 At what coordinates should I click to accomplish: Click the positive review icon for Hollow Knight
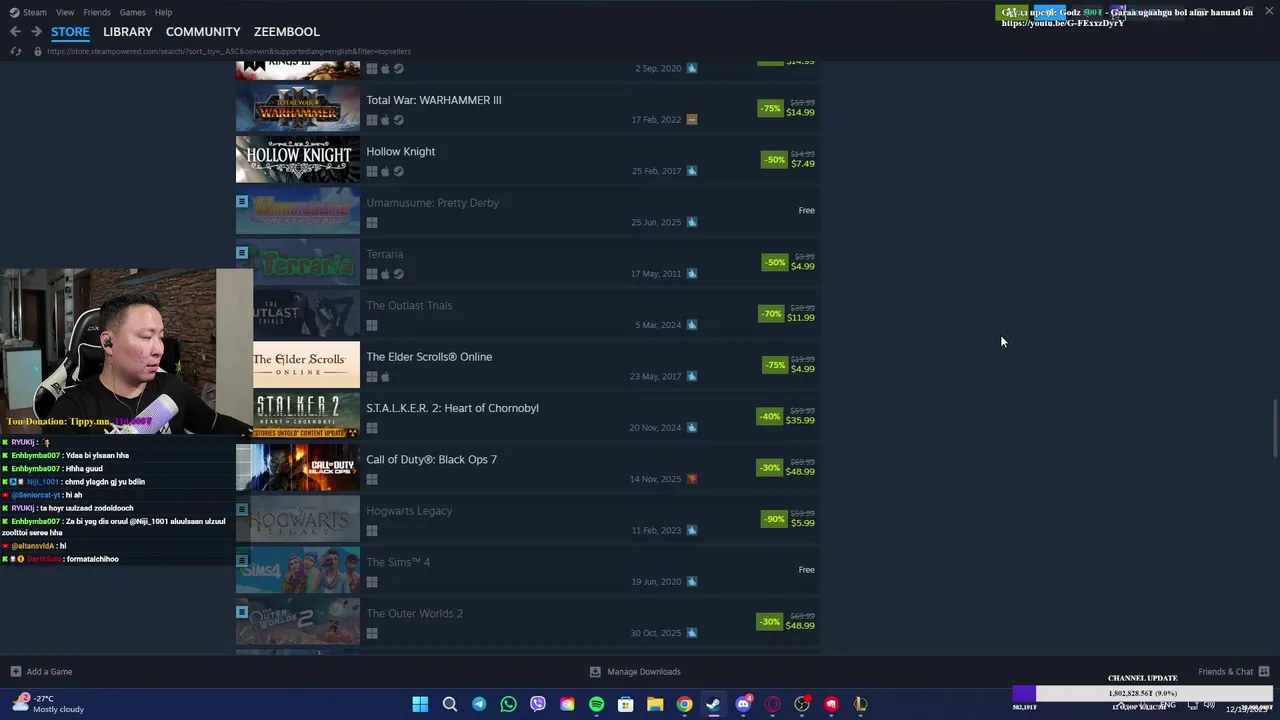pyautogui.click(x=692, y=171)
